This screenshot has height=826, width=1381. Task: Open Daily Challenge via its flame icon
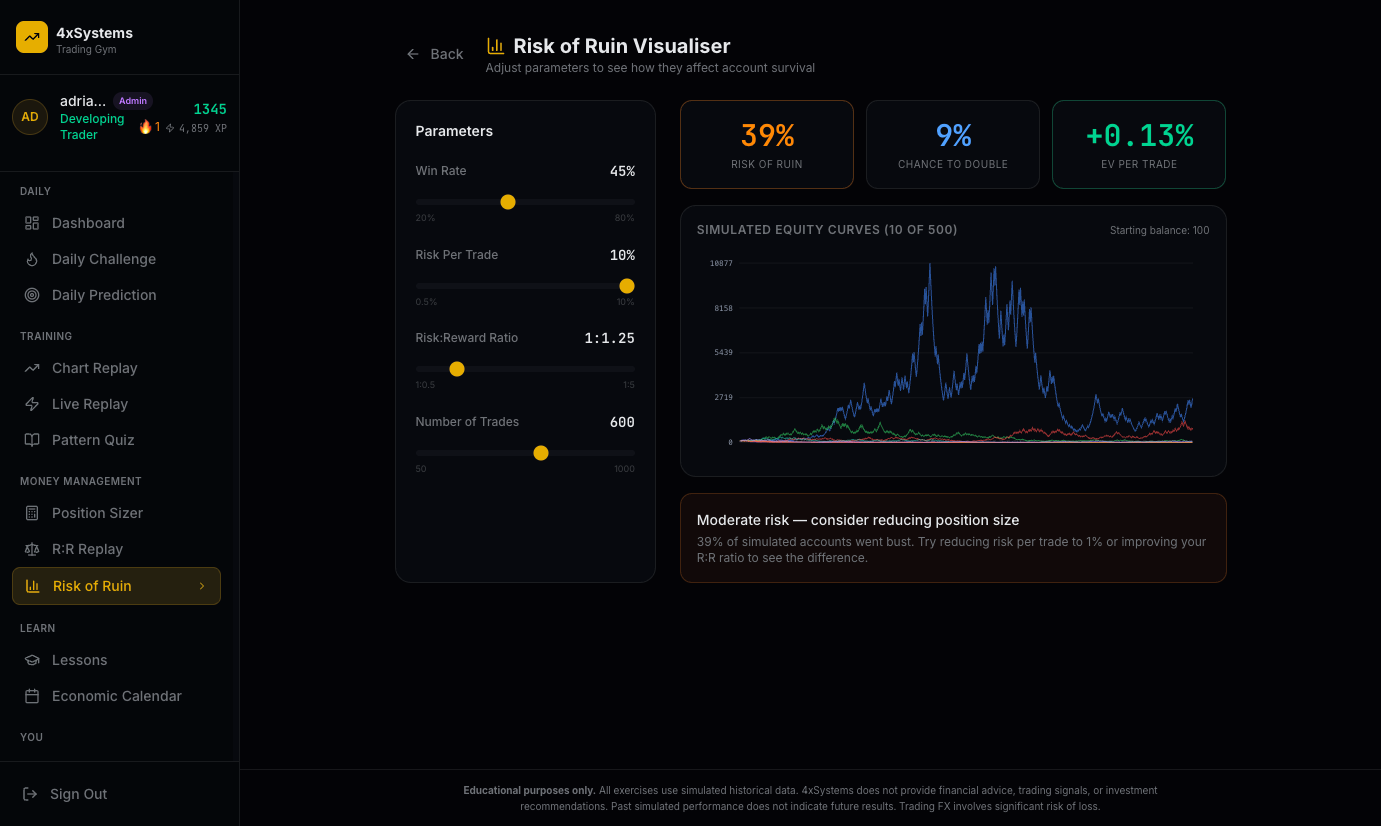tap(32, 259)
